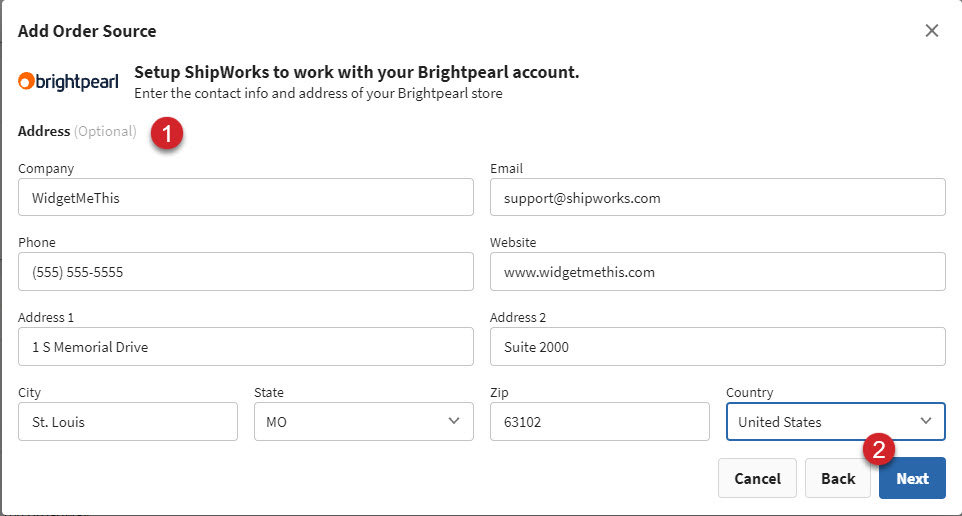Viewport: 962px width, 516px height.
Task: Click the 'Address 2' label
Action: pos(518,317)
